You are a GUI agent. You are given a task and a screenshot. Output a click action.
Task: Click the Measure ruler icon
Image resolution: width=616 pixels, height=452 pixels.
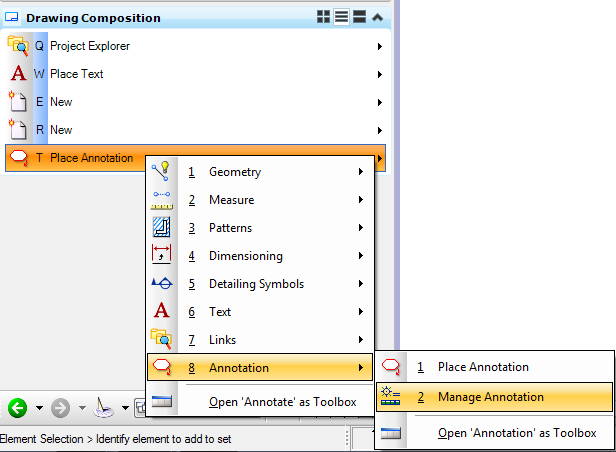point(161,200)
